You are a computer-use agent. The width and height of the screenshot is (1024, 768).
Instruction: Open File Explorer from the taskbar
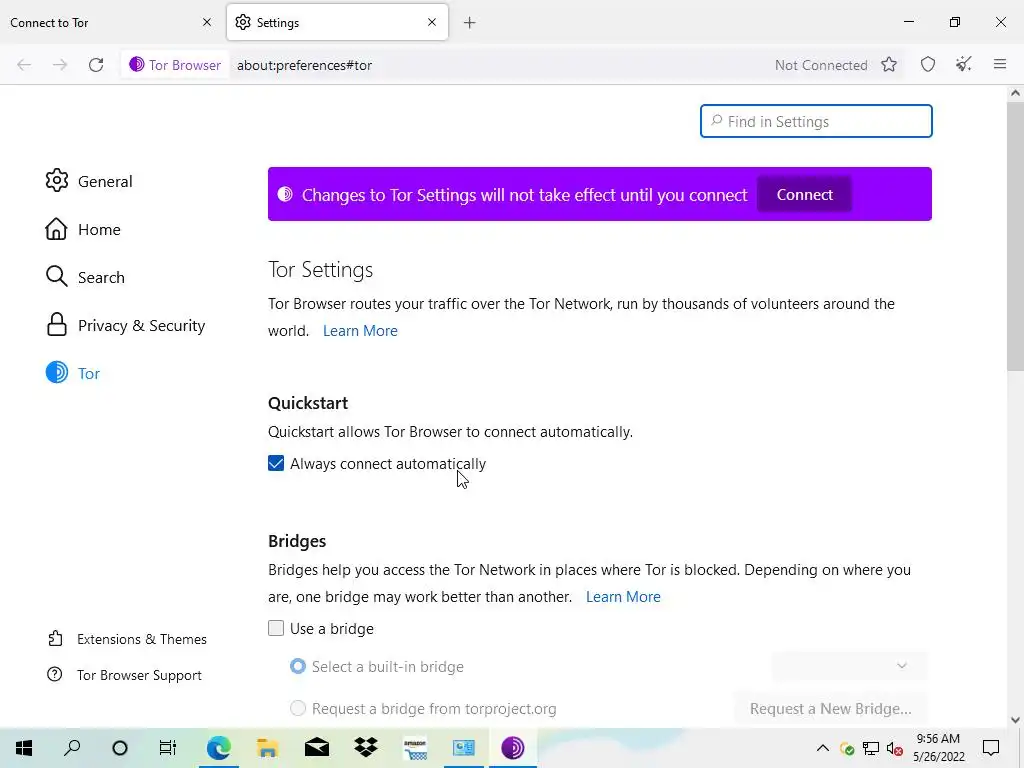(268, 748)
